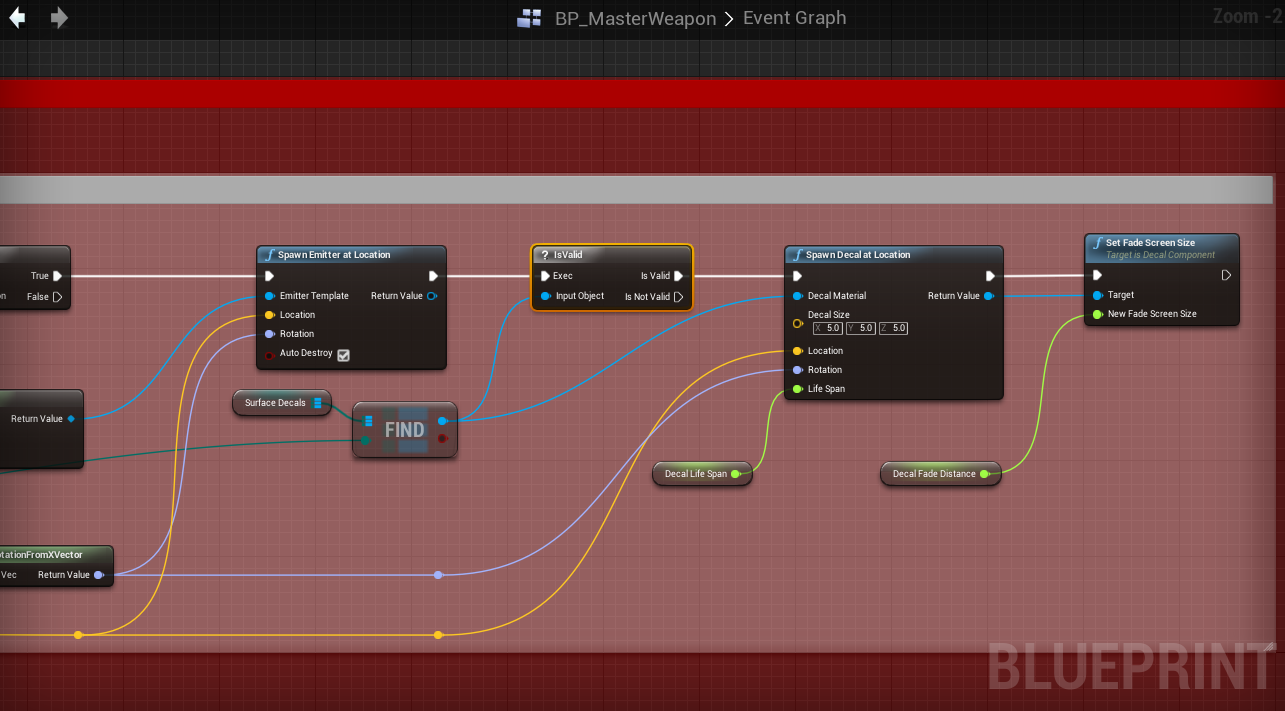Click the Event Graph breadcrumb
The height and width of the screenshot is (711, 1285).
click(794, 18)
